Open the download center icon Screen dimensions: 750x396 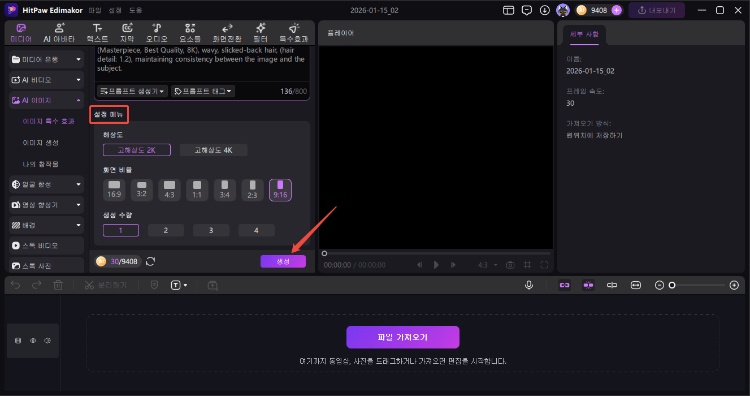coord(545,10)
